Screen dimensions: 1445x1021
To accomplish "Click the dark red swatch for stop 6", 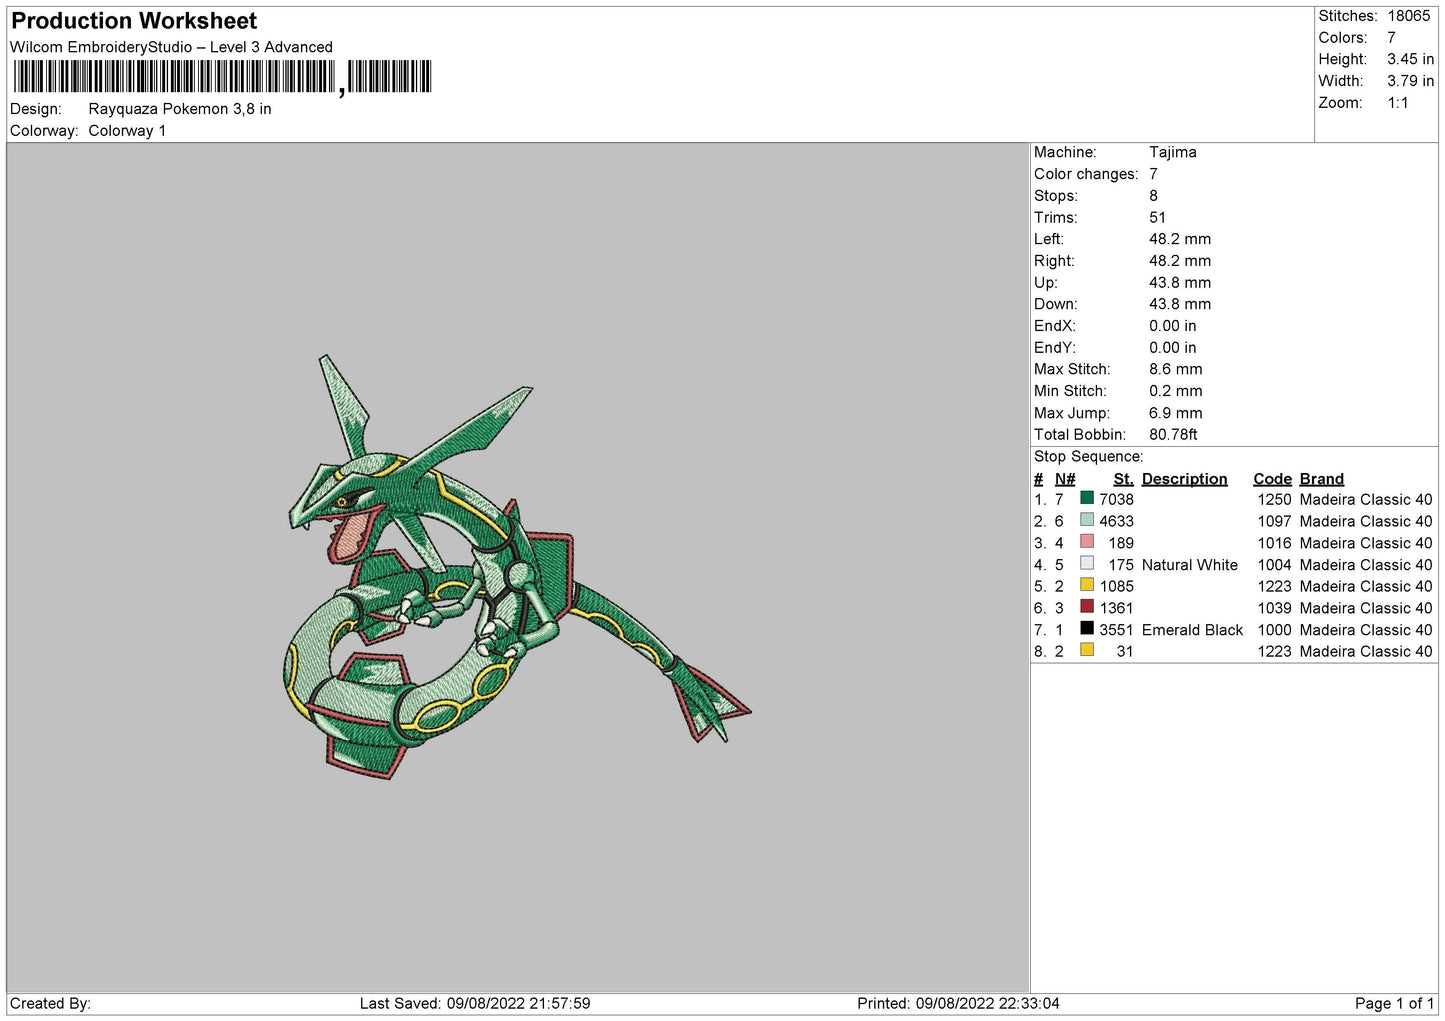I will tap(1087, 607).
